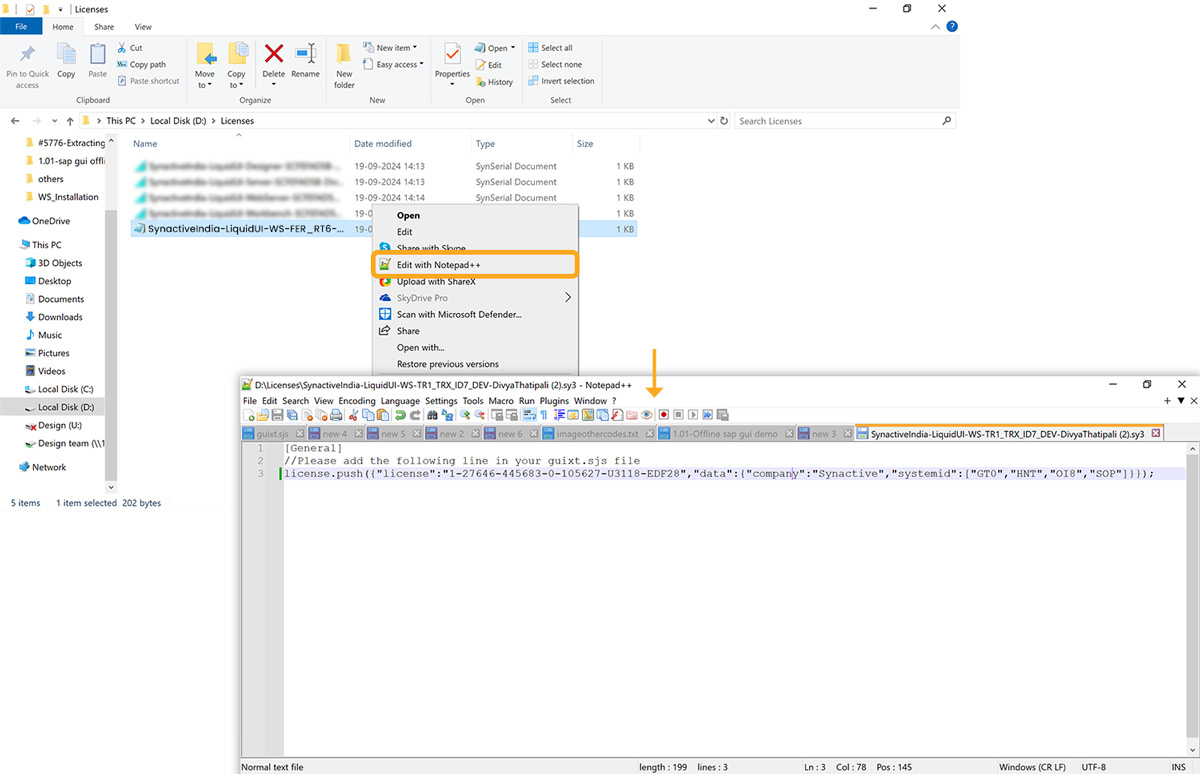Image resolution: width=1200 pixels, height=774 pixels.
Task: Toggle the INS insert mode indicator
Action: 1179,767
